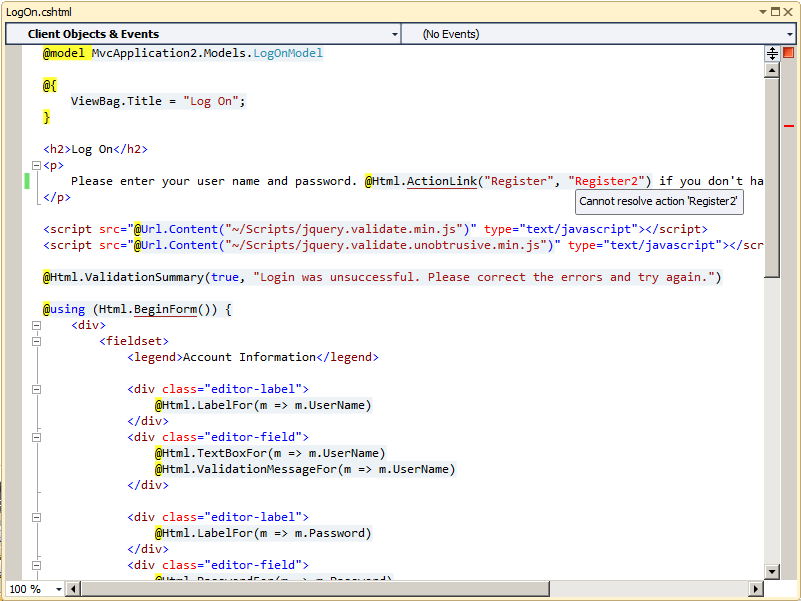Click the editor split handle above the scrollbar
The image size is (801, 601).
[x=772, y=53]
